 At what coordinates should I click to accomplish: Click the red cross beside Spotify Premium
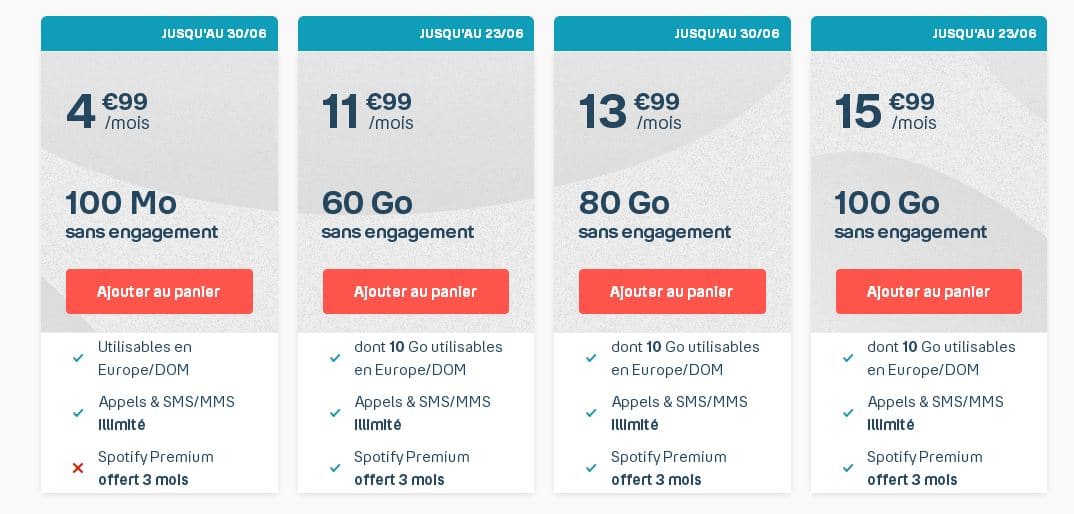click(78, 468)
